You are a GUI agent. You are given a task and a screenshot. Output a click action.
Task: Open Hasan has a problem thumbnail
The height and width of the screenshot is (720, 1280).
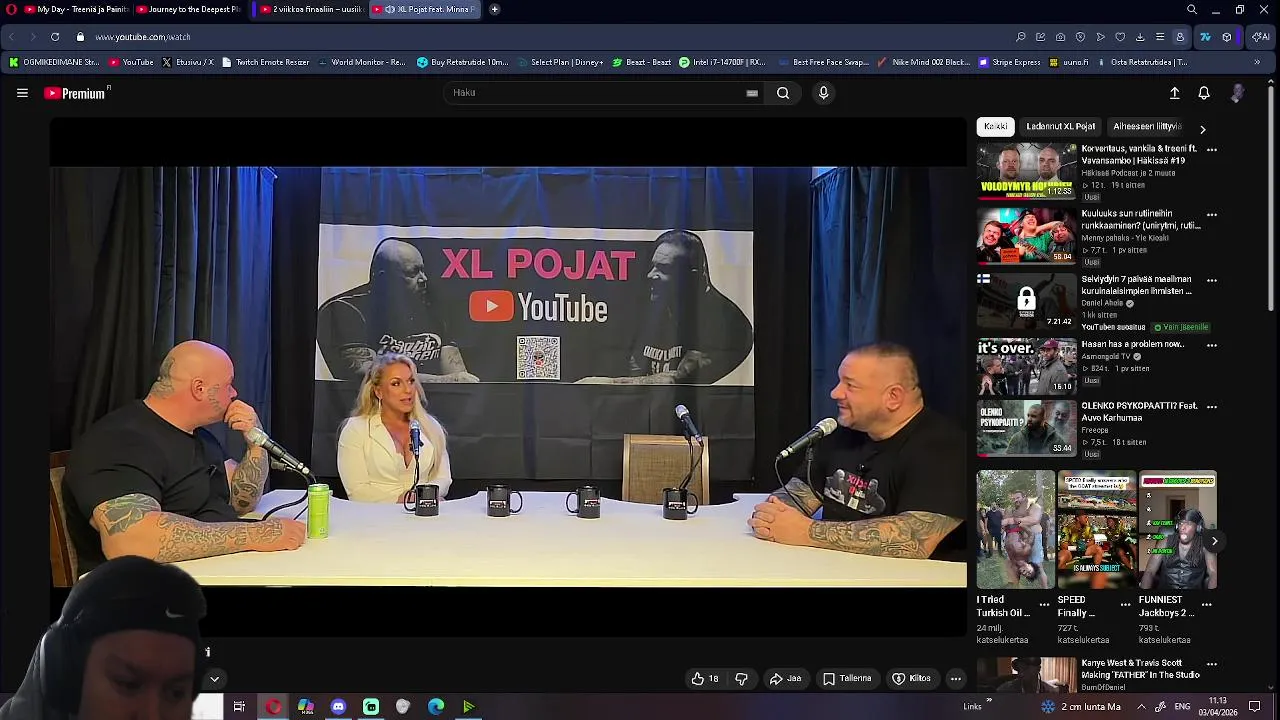(x=1026, y=367)
